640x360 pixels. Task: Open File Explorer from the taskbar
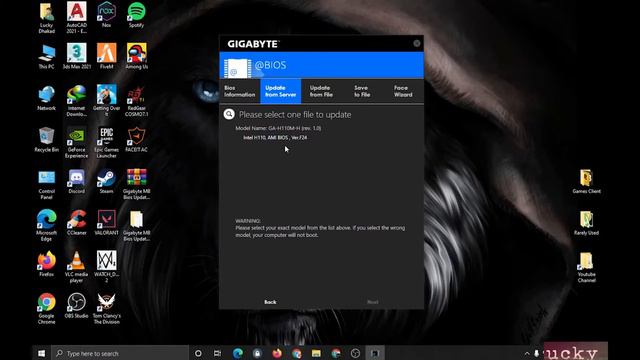point(316,353)
